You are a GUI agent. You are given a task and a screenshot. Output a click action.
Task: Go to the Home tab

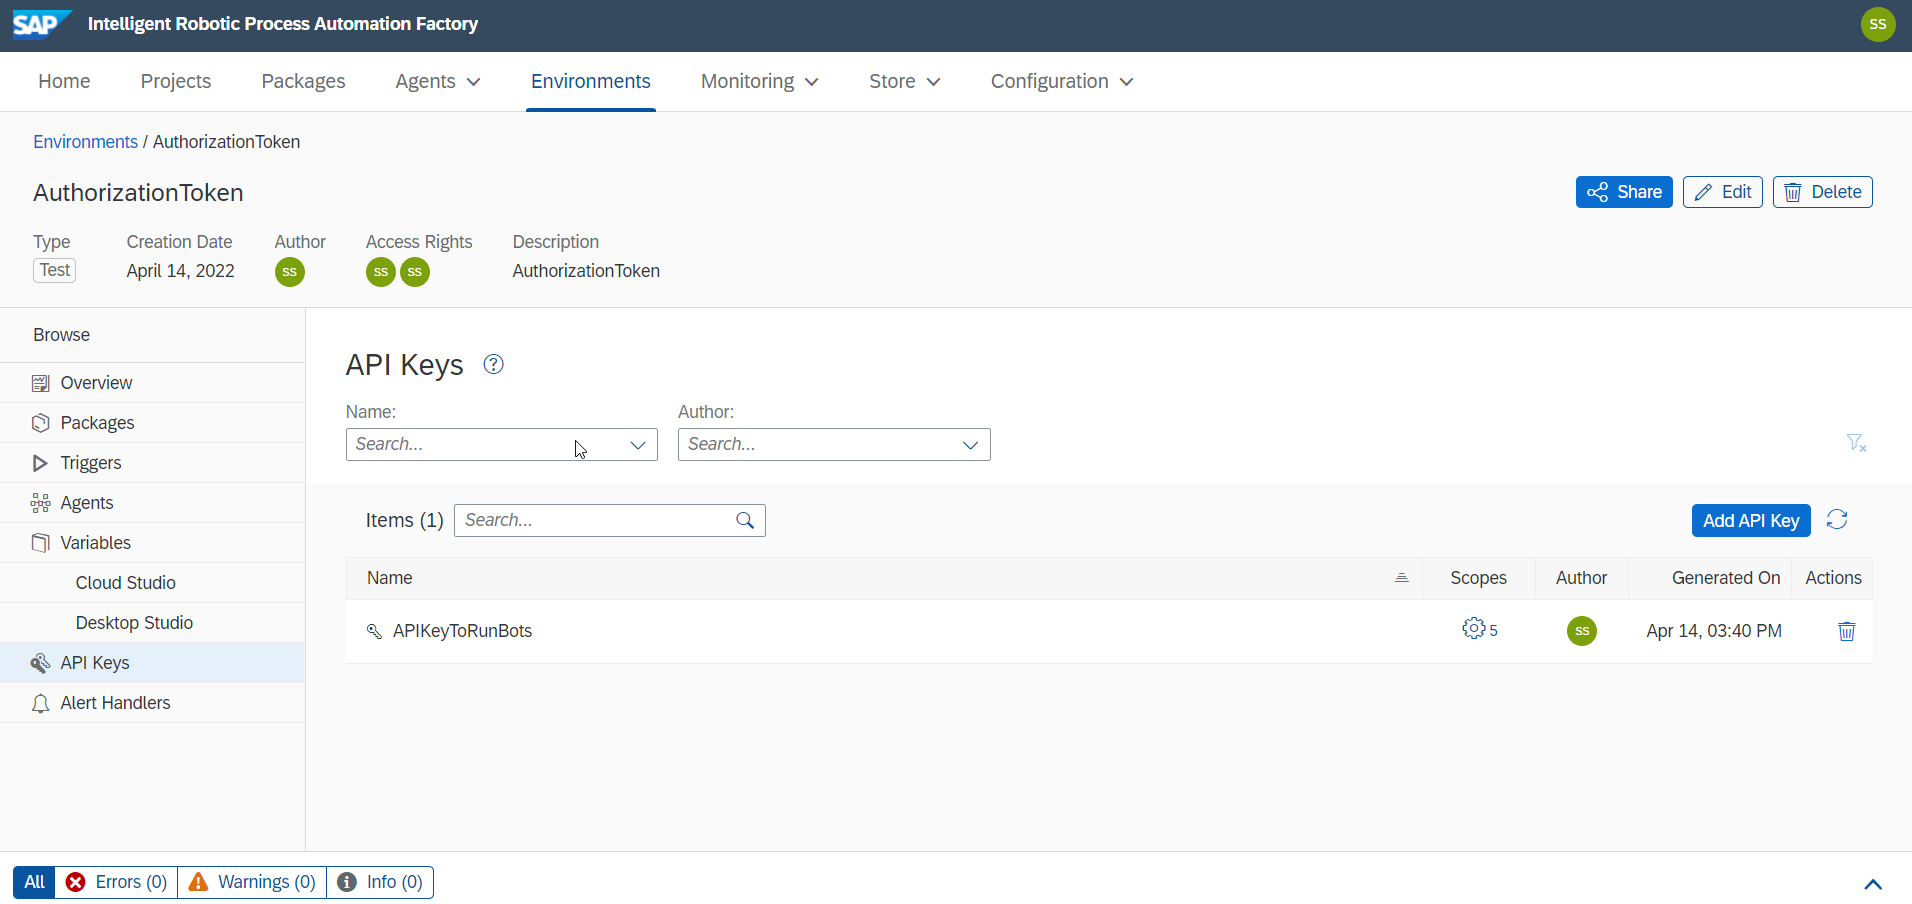tap(64, 81)
